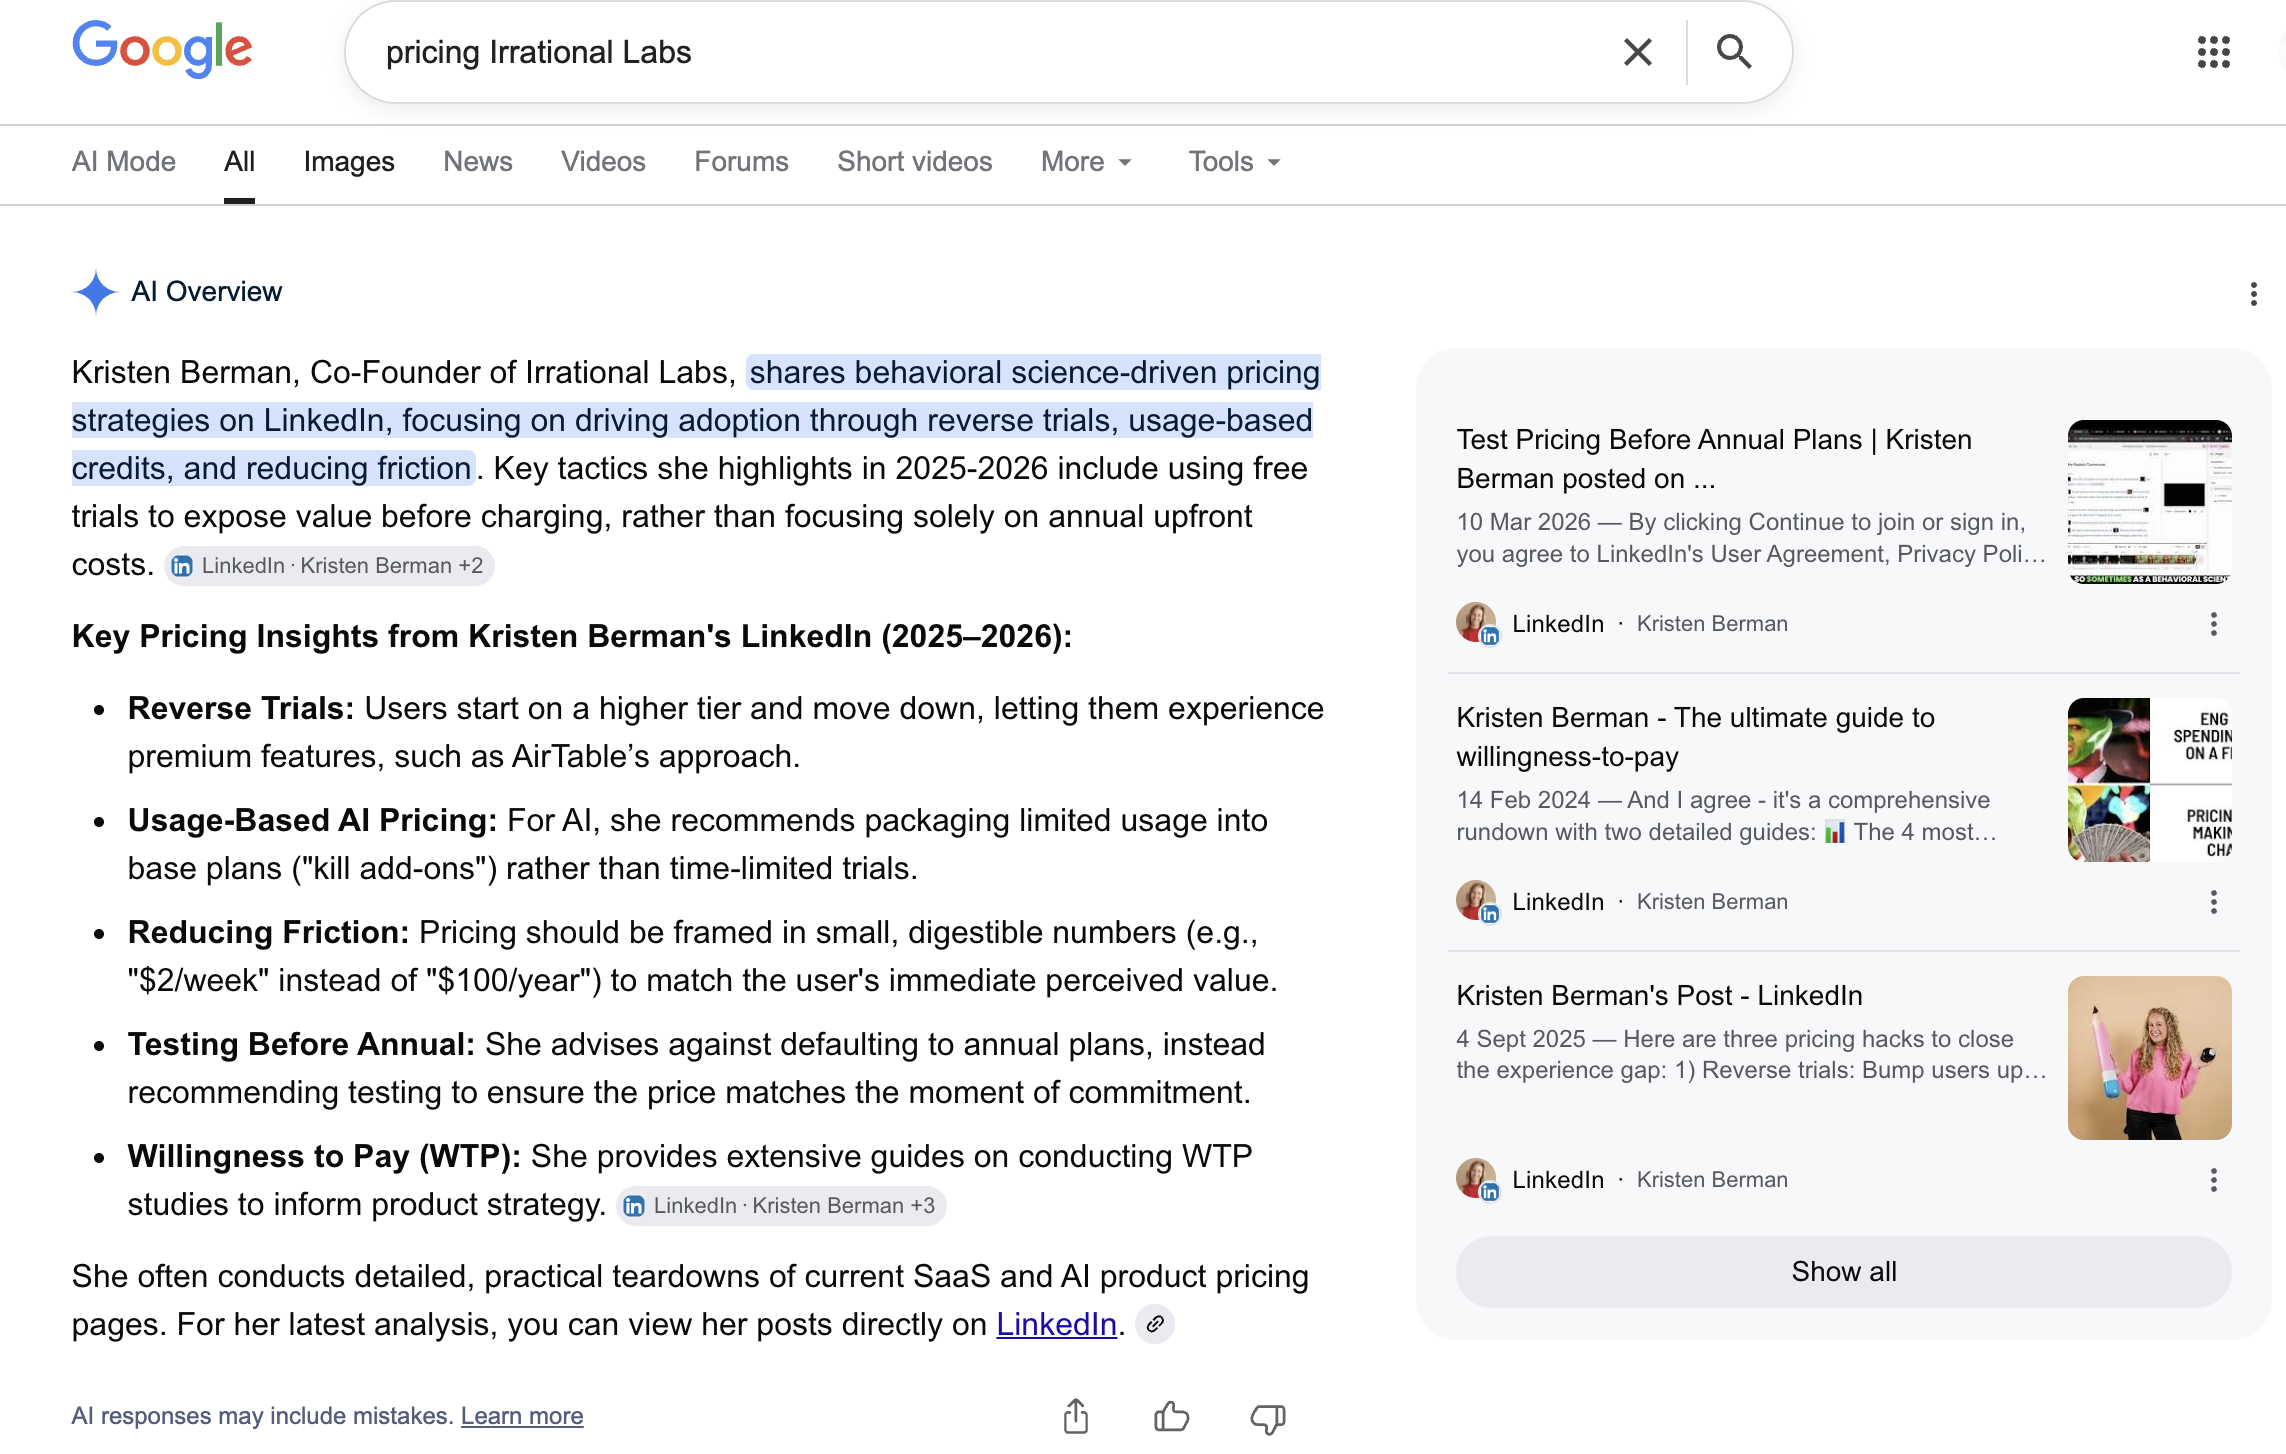Switch to Short videos tab
Screen dimensions: 2286x1454
[x=914, y=162]
